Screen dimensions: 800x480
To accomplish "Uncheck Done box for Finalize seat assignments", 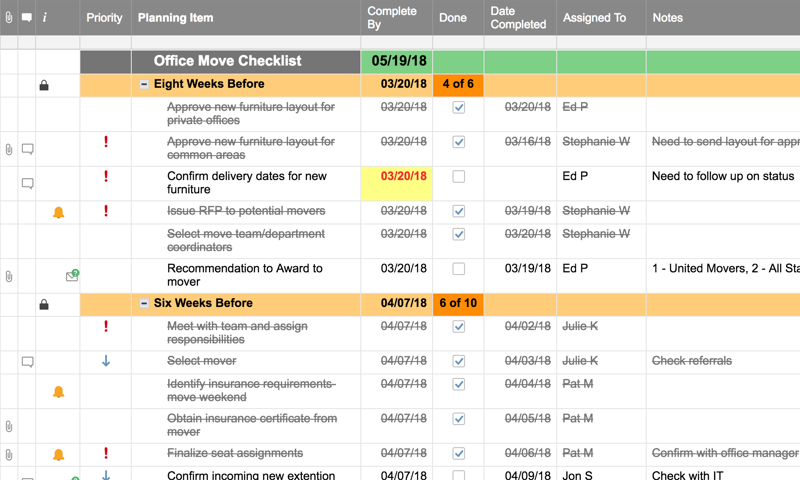I will pyautogui.click(x=458, y=453).
